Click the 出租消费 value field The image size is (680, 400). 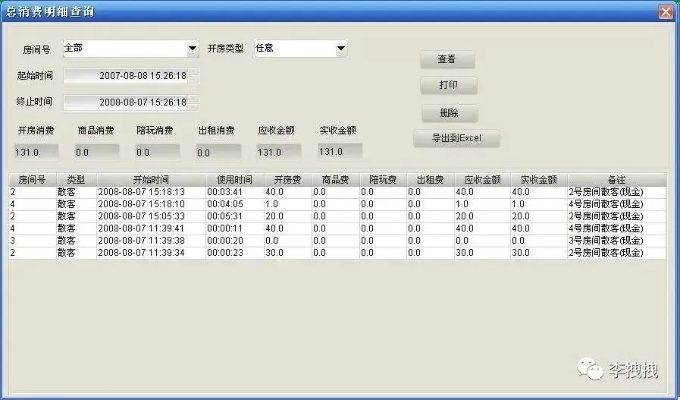[x=218, y=153]
